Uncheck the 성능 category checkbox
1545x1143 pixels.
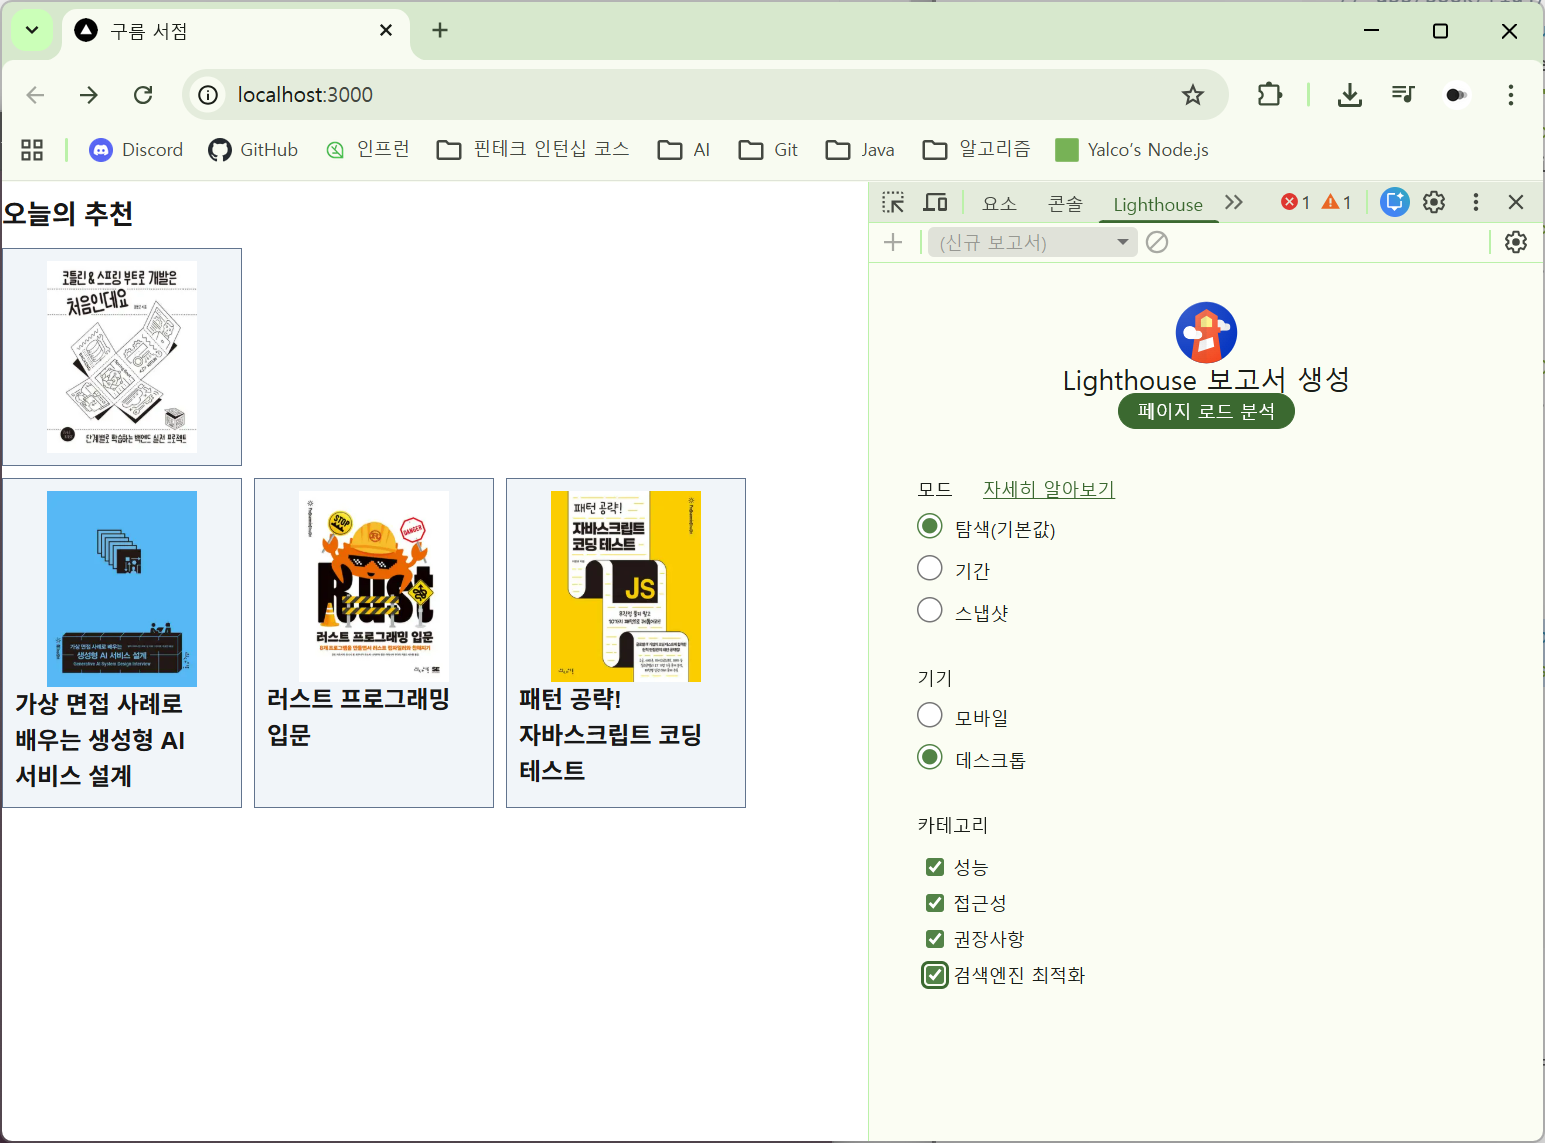tap(935, 867)
